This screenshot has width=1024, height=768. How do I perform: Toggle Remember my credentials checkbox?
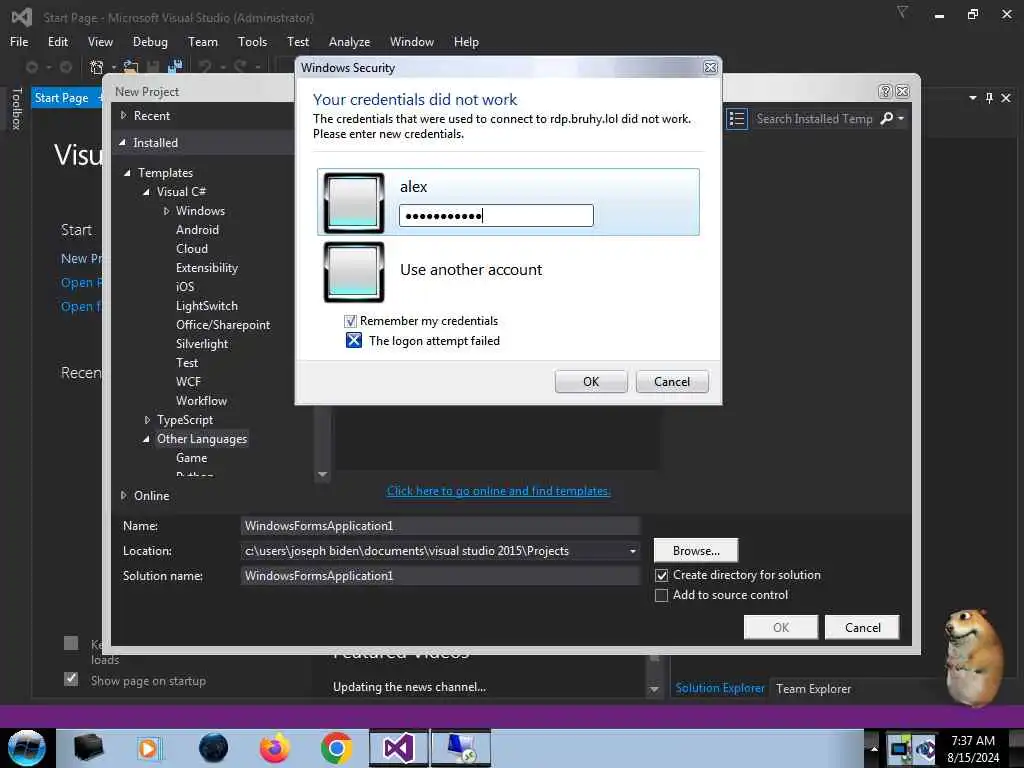pyautogui.click(x=350, y=321)
